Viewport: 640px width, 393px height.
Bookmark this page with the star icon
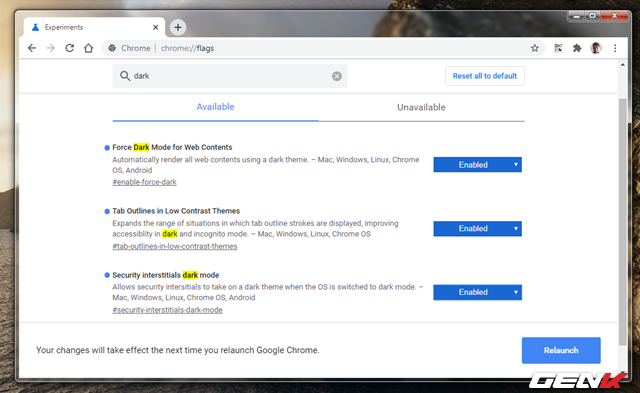[535, 48]
